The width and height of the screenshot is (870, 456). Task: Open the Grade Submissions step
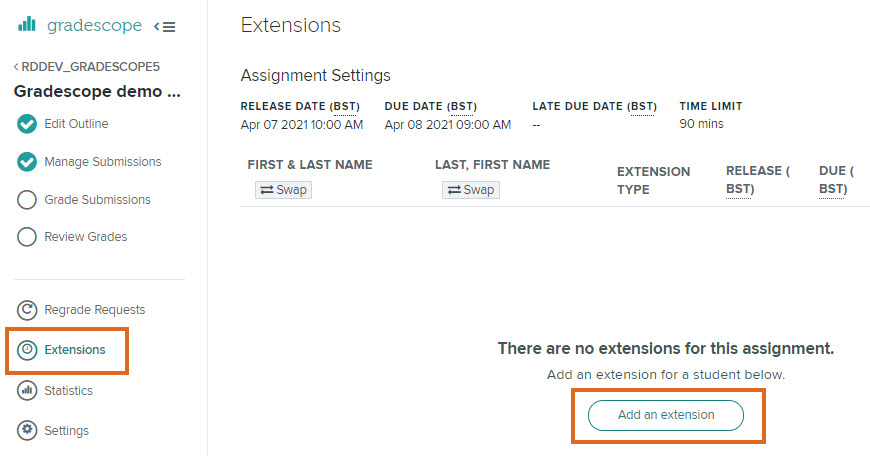(x=97, y=200)
